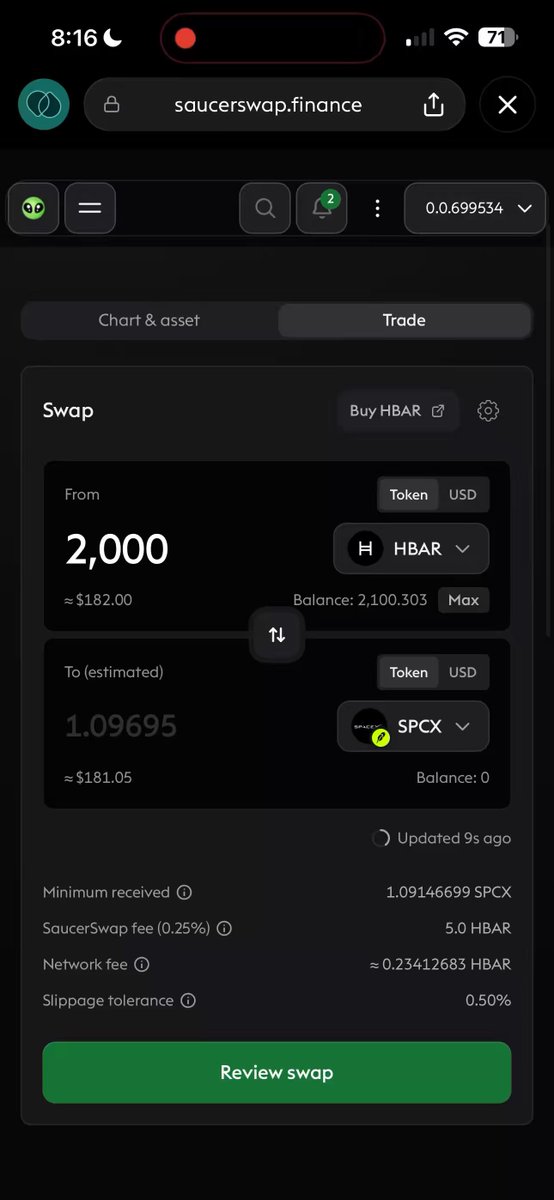This screenshot has width=554, height=1200.
Task: Tap the alien avatar icon
Action: (x=34, y=208)
